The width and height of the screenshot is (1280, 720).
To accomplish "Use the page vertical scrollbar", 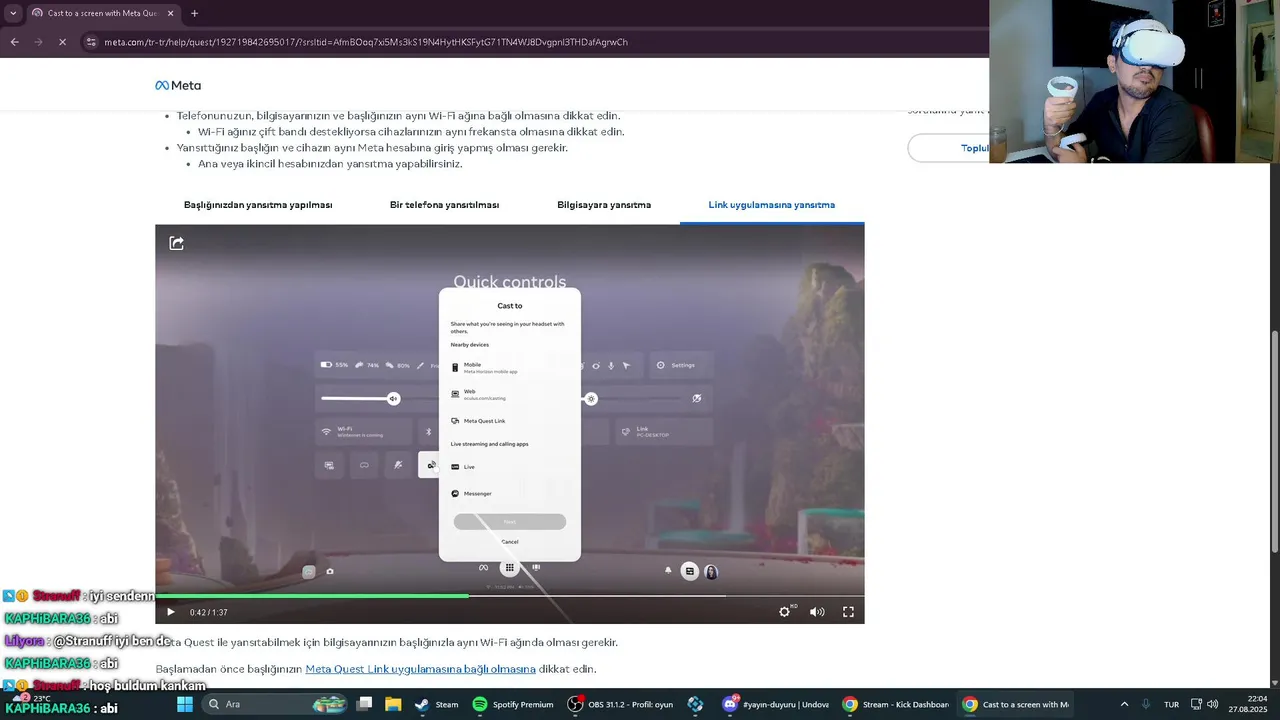I will 1274,441.
